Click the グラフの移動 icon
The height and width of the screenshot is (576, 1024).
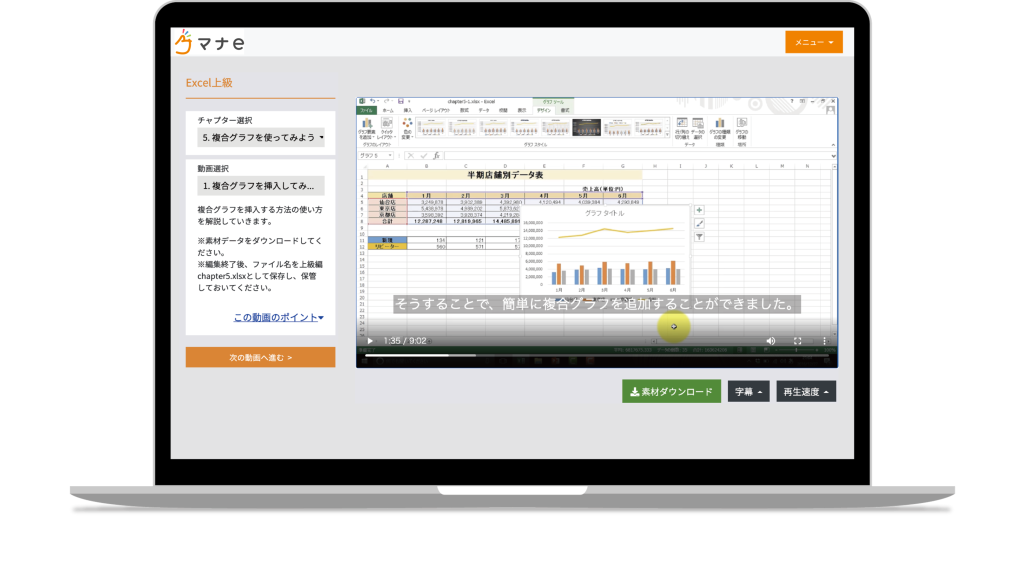point(743,125)
